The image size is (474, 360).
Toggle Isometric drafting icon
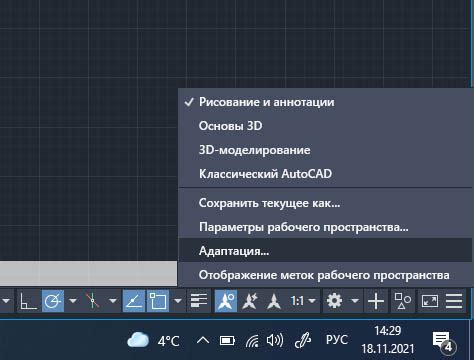pos(93,301)
